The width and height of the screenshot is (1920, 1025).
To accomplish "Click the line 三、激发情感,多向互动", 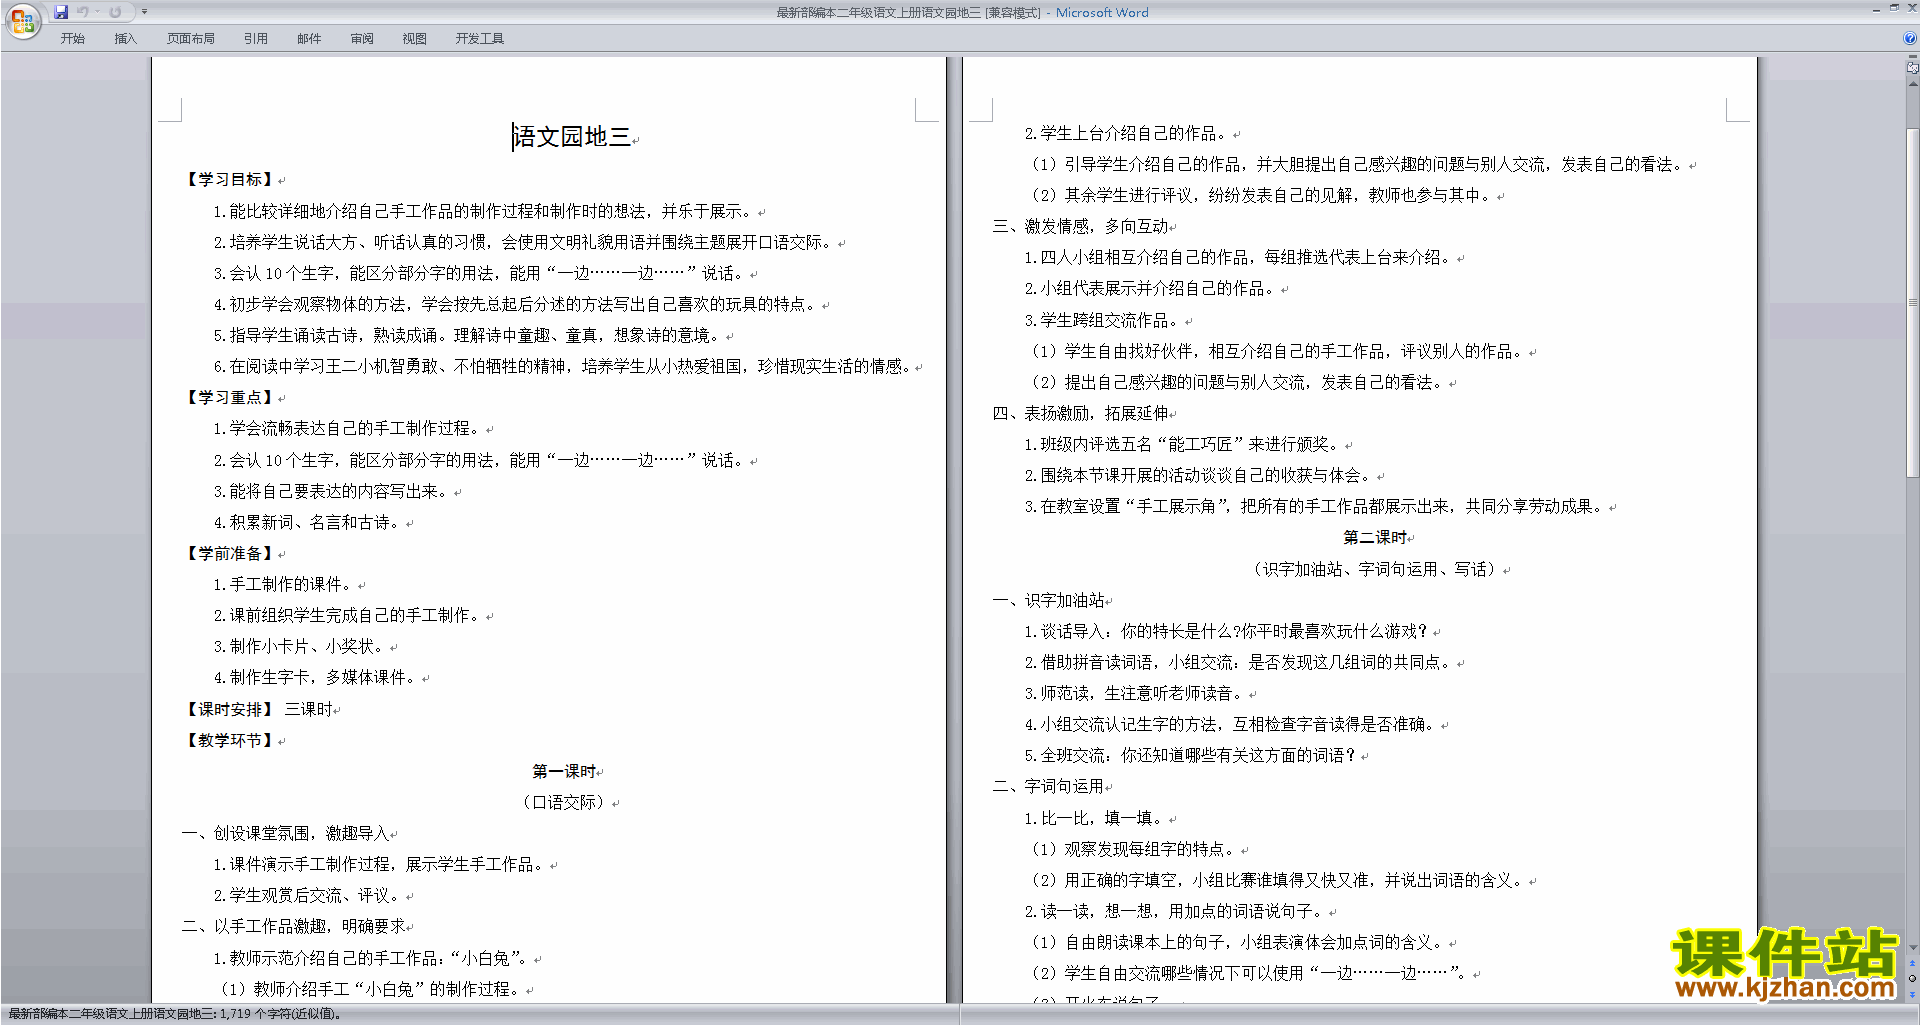I will [x=1081, y=227].
